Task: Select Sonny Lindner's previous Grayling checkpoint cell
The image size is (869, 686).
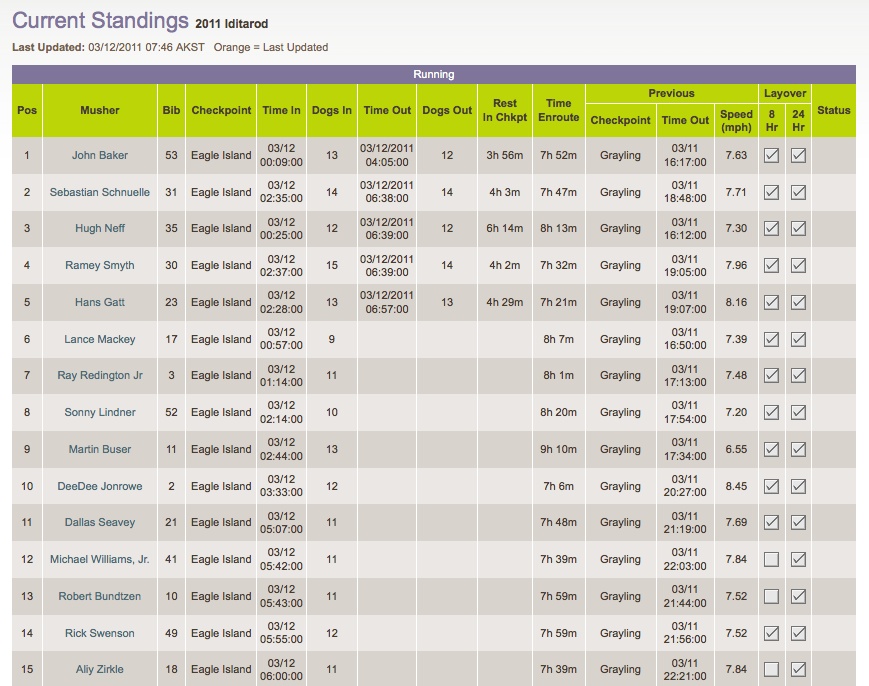Action: [x=620, y=412]
